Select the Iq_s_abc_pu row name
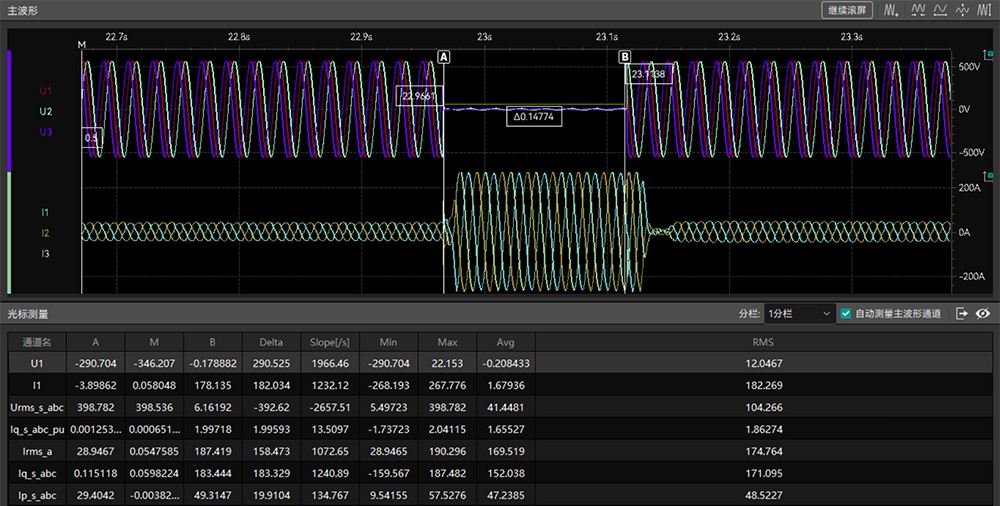1000x506 pixels. (37, 429)
